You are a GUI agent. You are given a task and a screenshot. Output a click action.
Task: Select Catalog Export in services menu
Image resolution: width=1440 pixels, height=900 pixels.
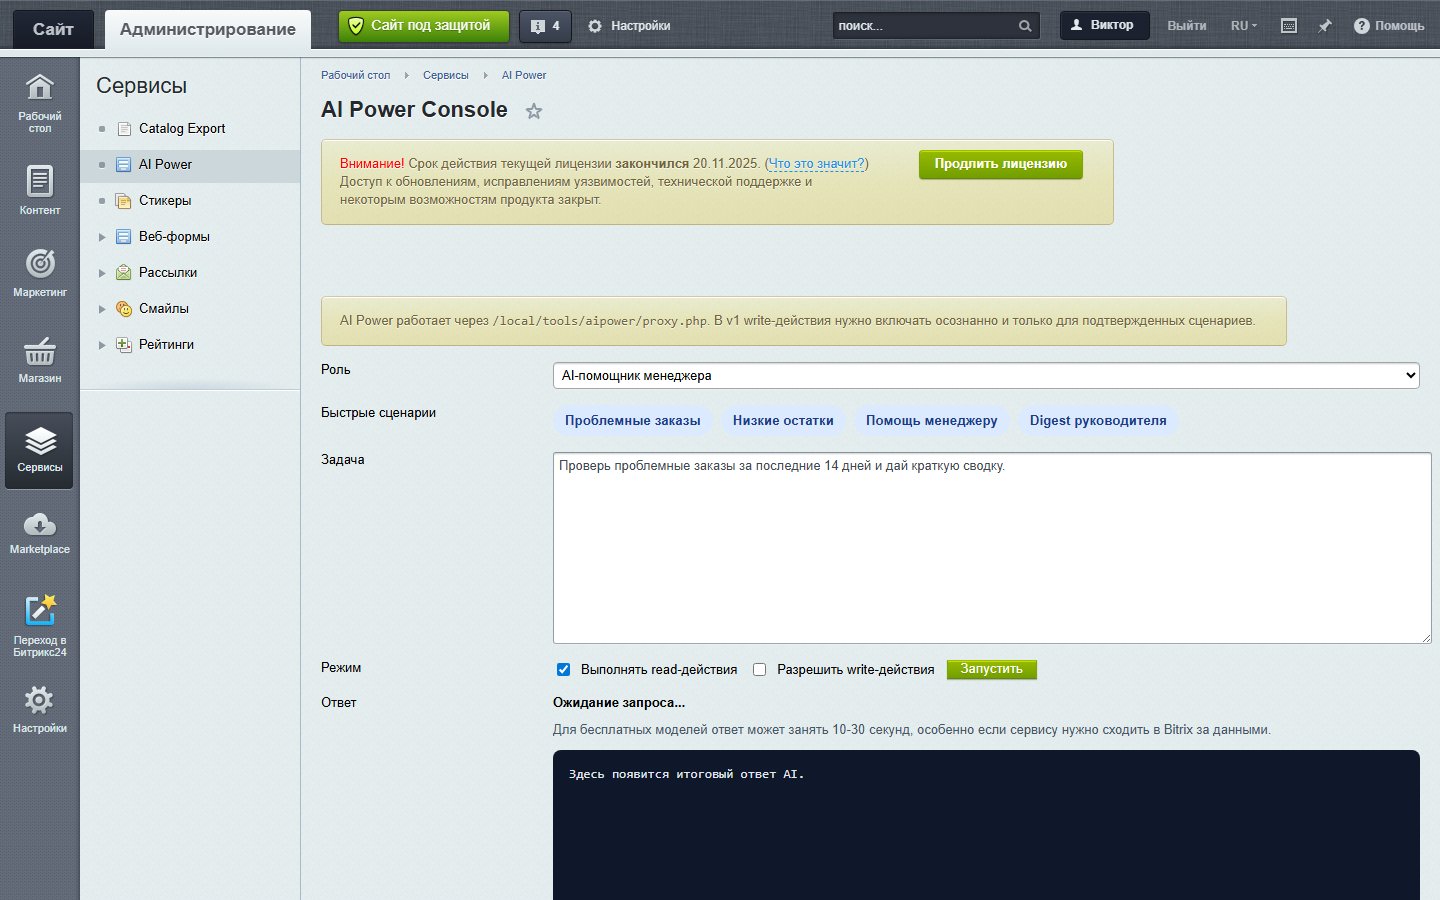click(182, 129)
